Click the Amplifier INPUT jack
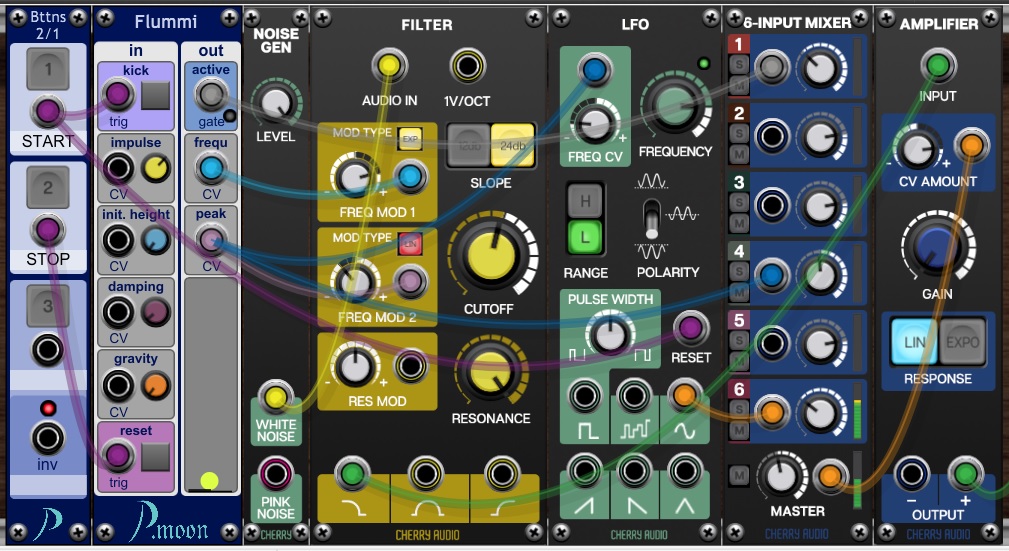The image size is (1009, 551). (938, 66)
